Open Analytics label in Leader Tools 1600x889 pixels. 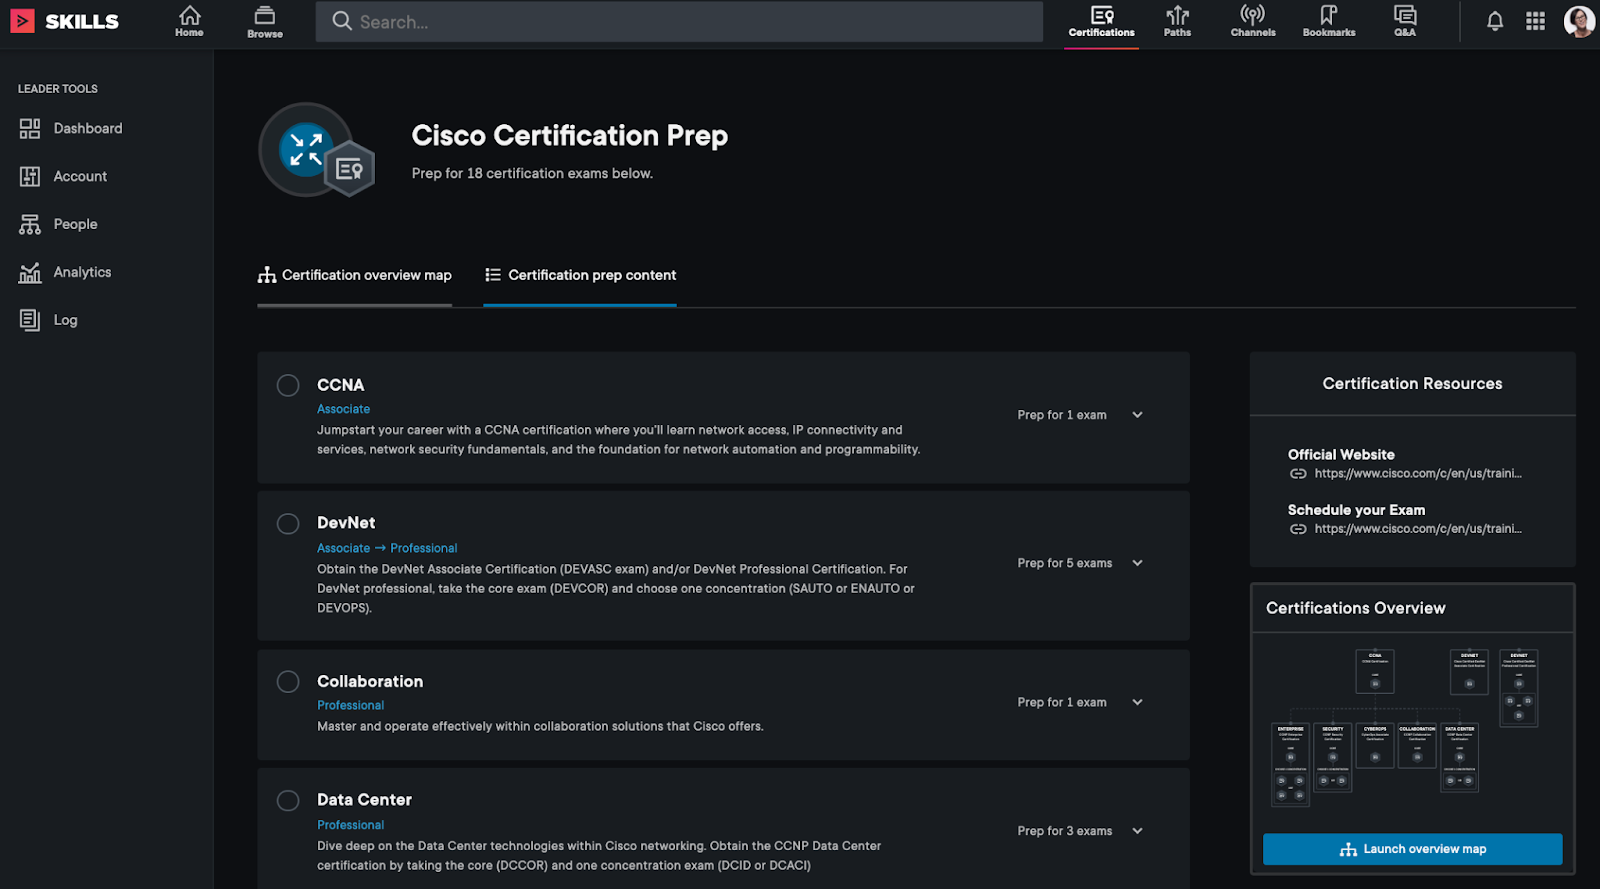[x=82, y=272]
